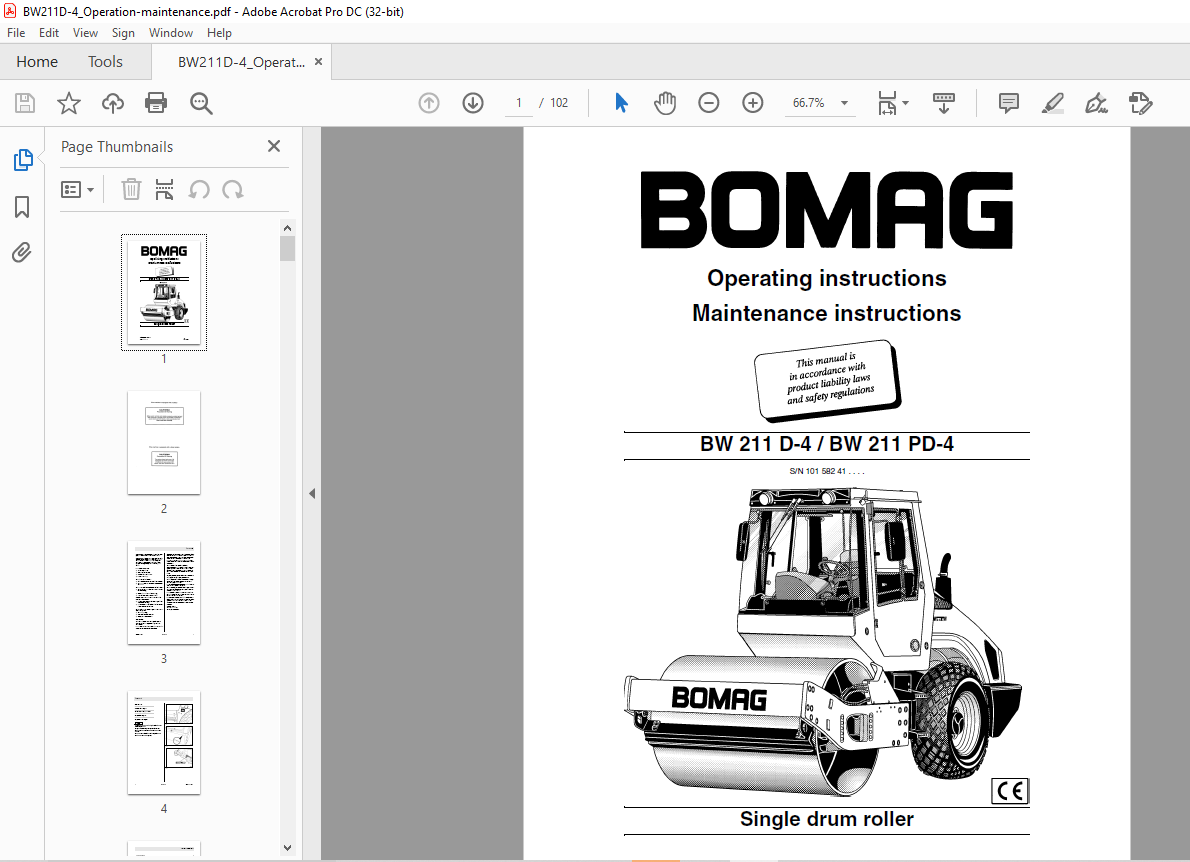
Task: Click the scrolling mode download-style icon
Action: click(x=943, y=102)
